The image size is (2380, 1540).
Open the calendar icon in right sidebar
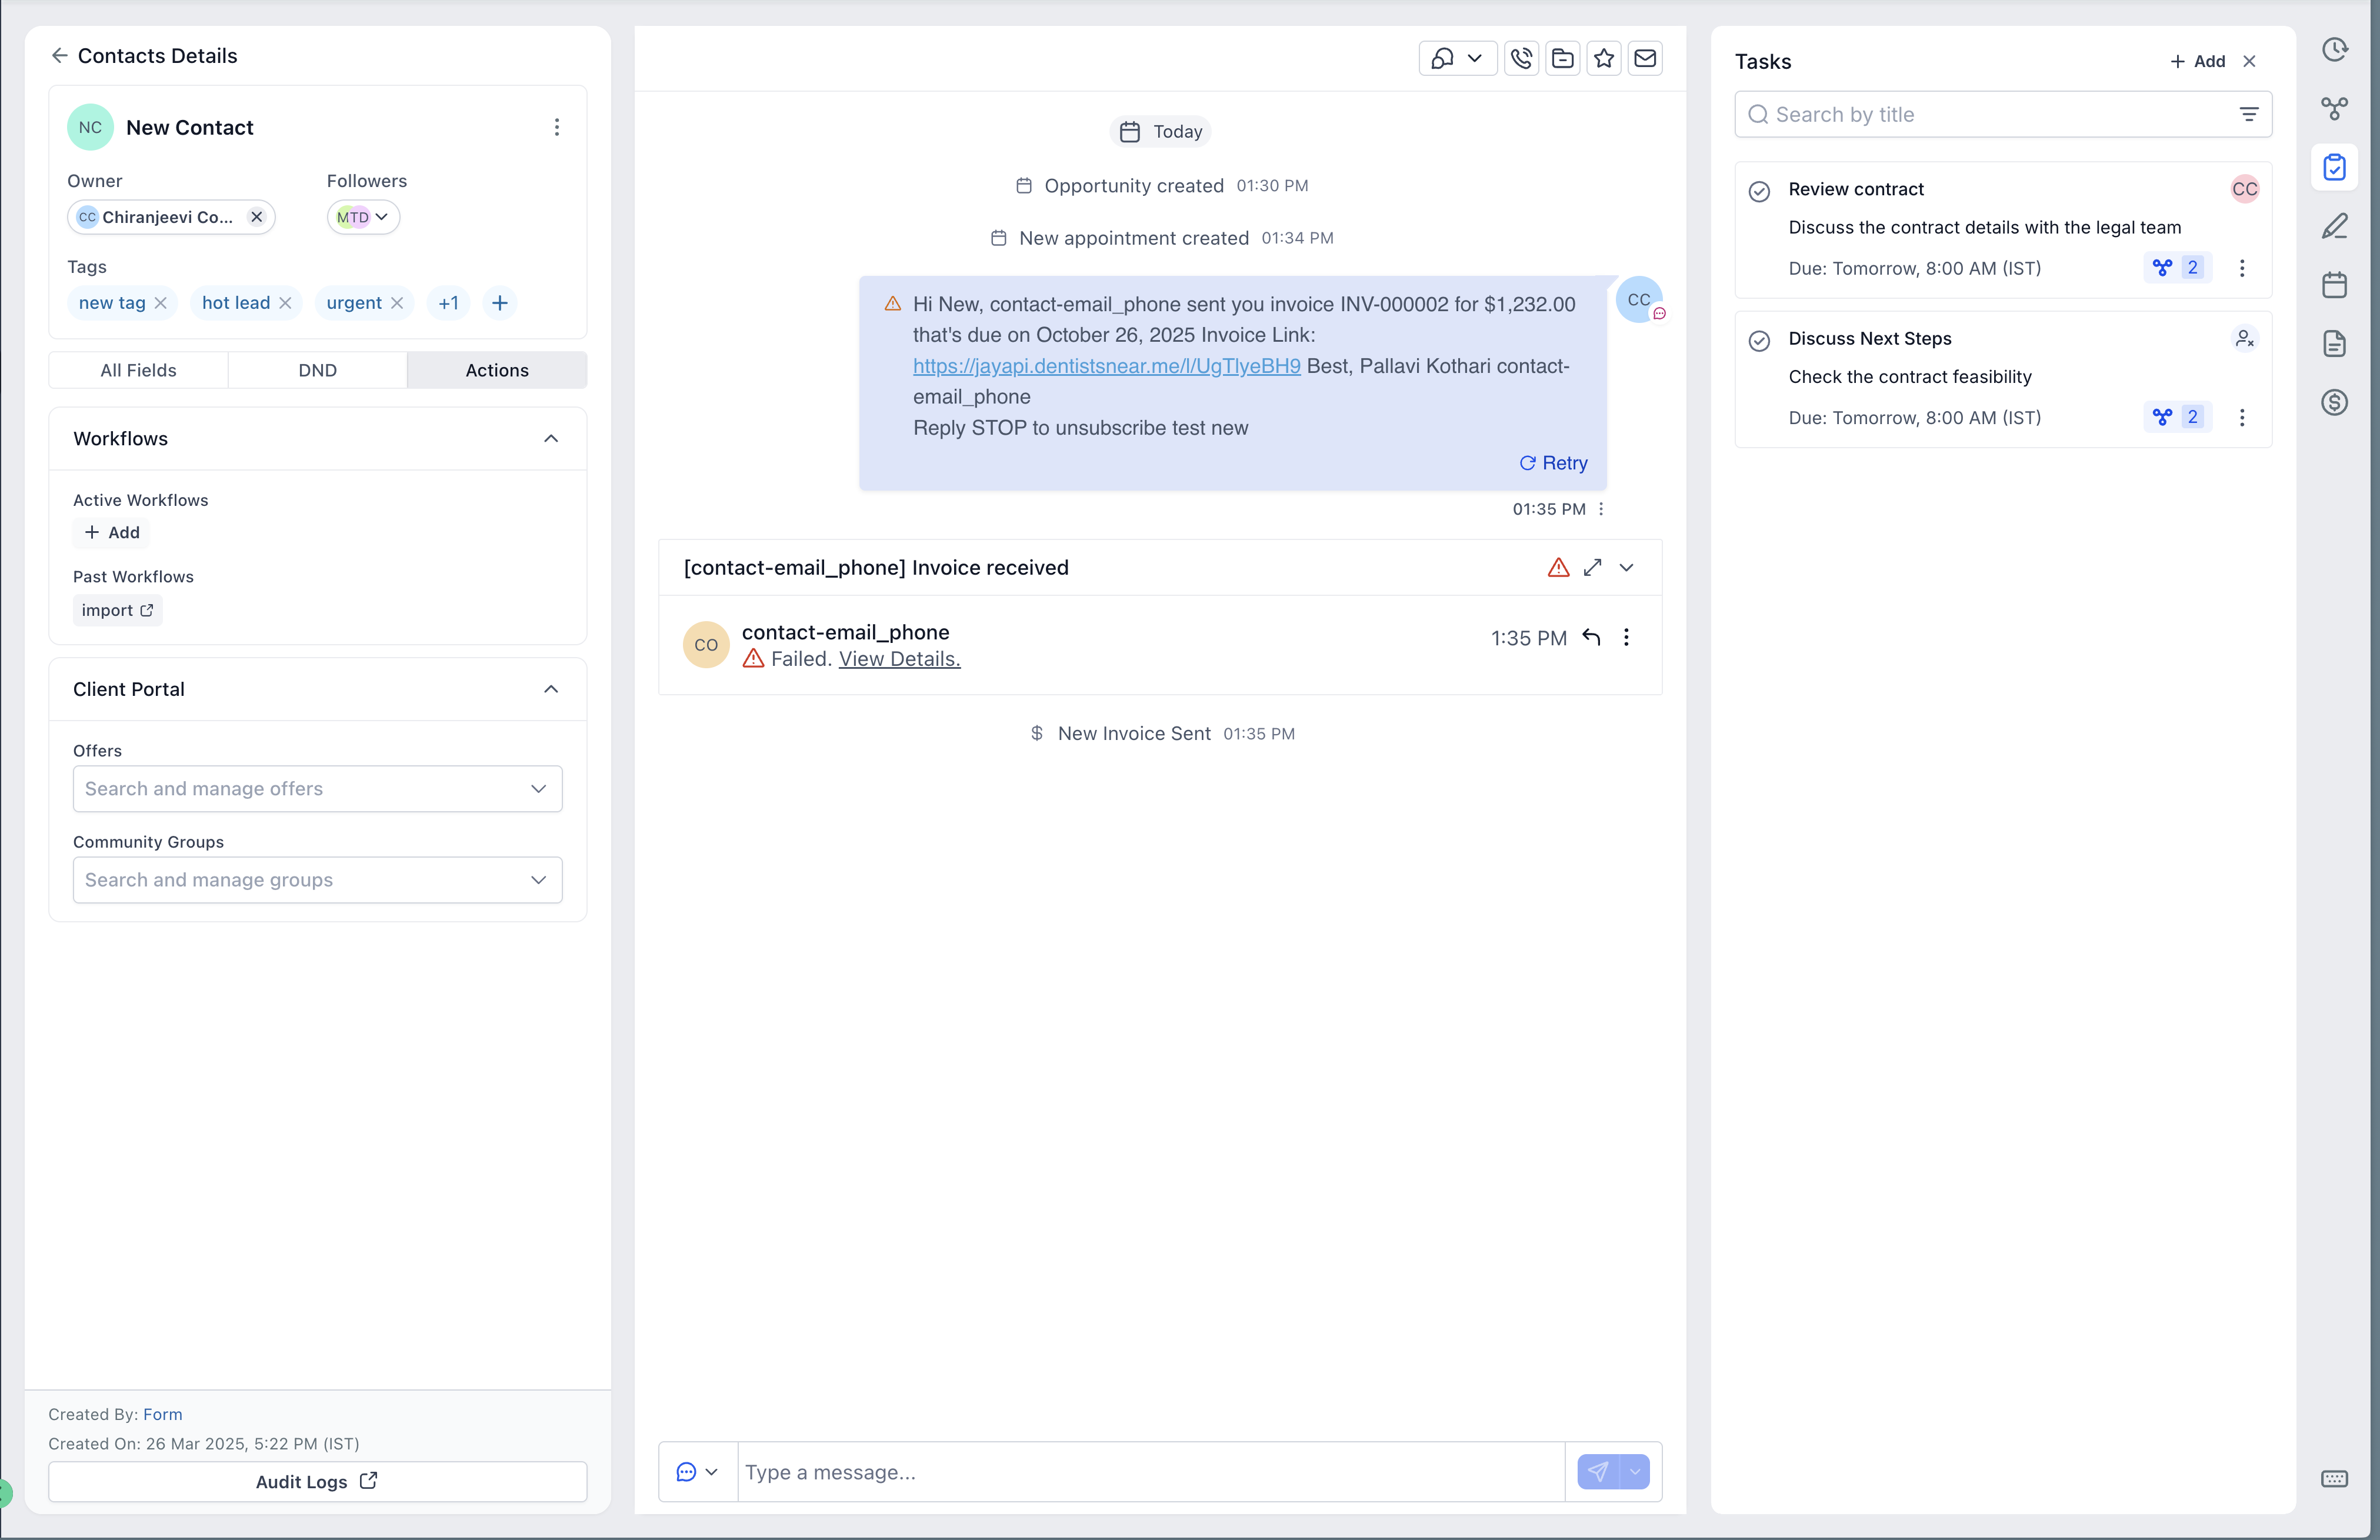pos(2334,285)
